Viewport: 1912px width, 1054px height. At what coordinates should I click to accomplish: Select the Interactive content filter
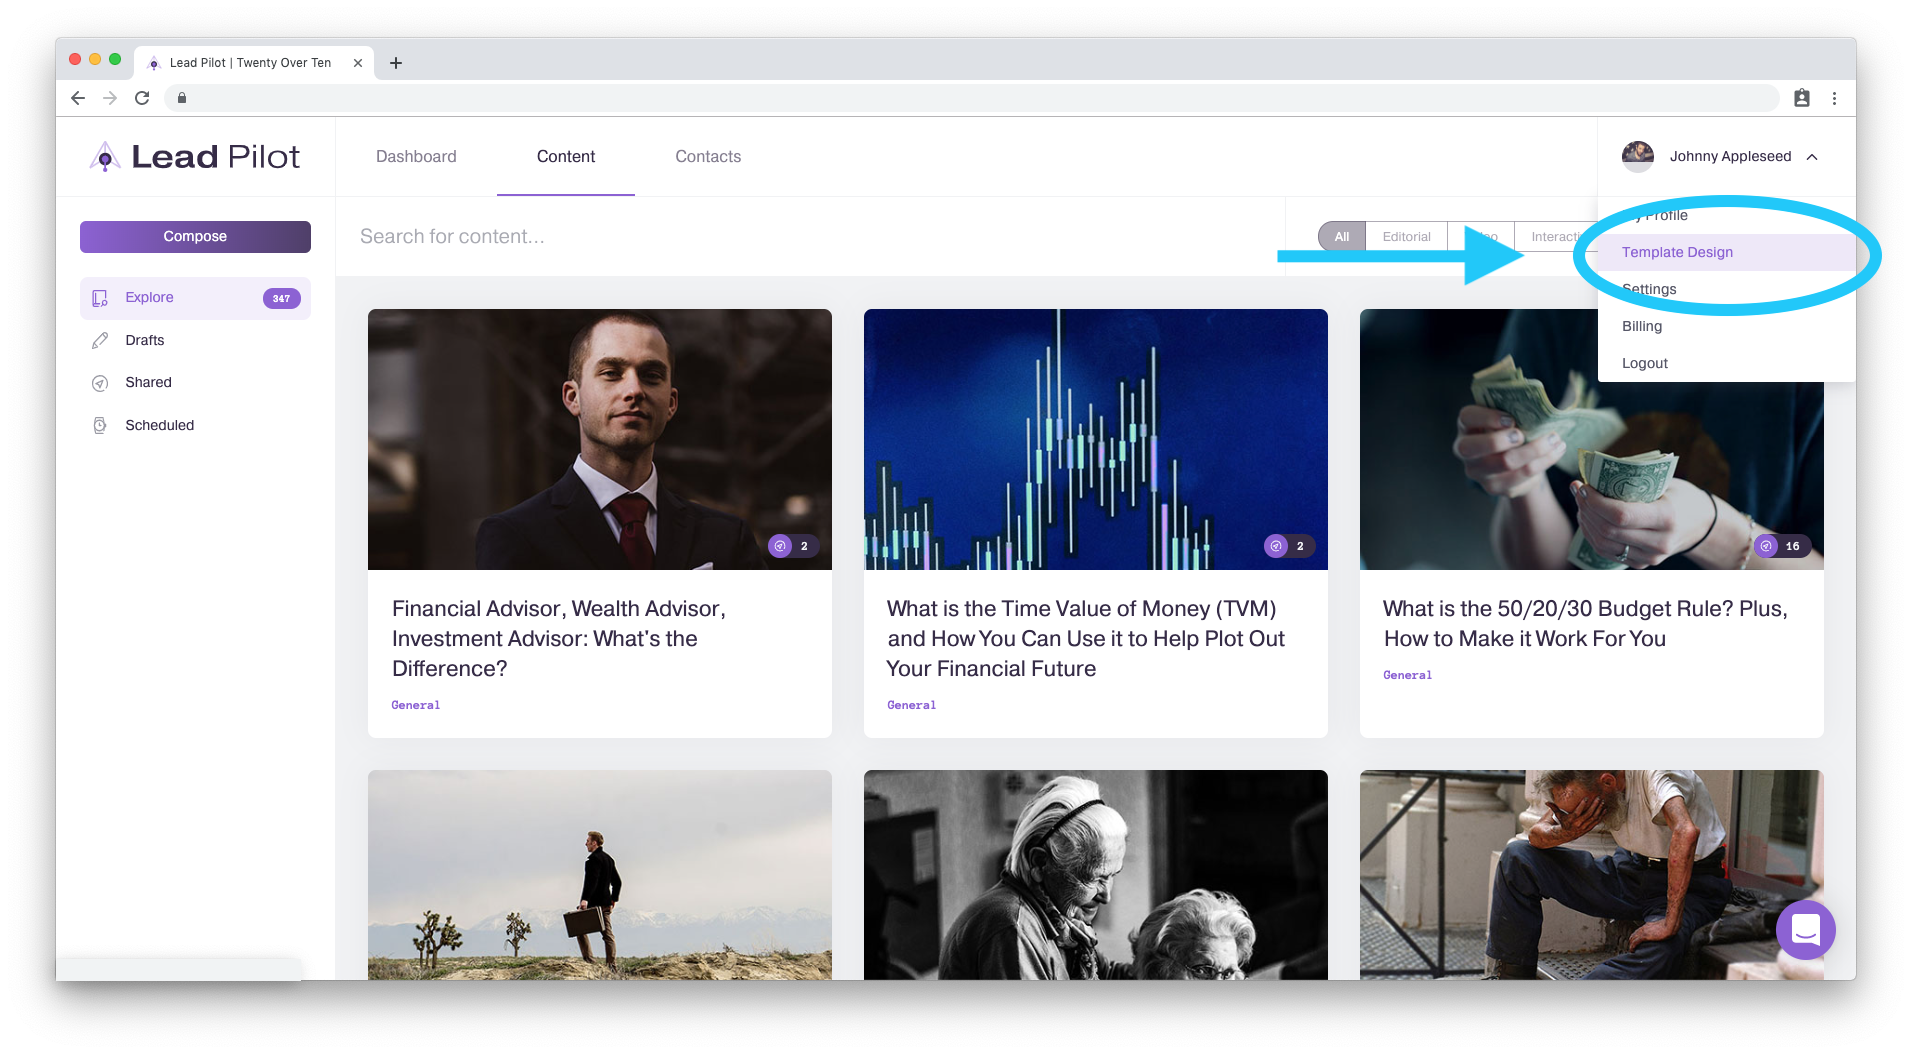point(1556,236)
